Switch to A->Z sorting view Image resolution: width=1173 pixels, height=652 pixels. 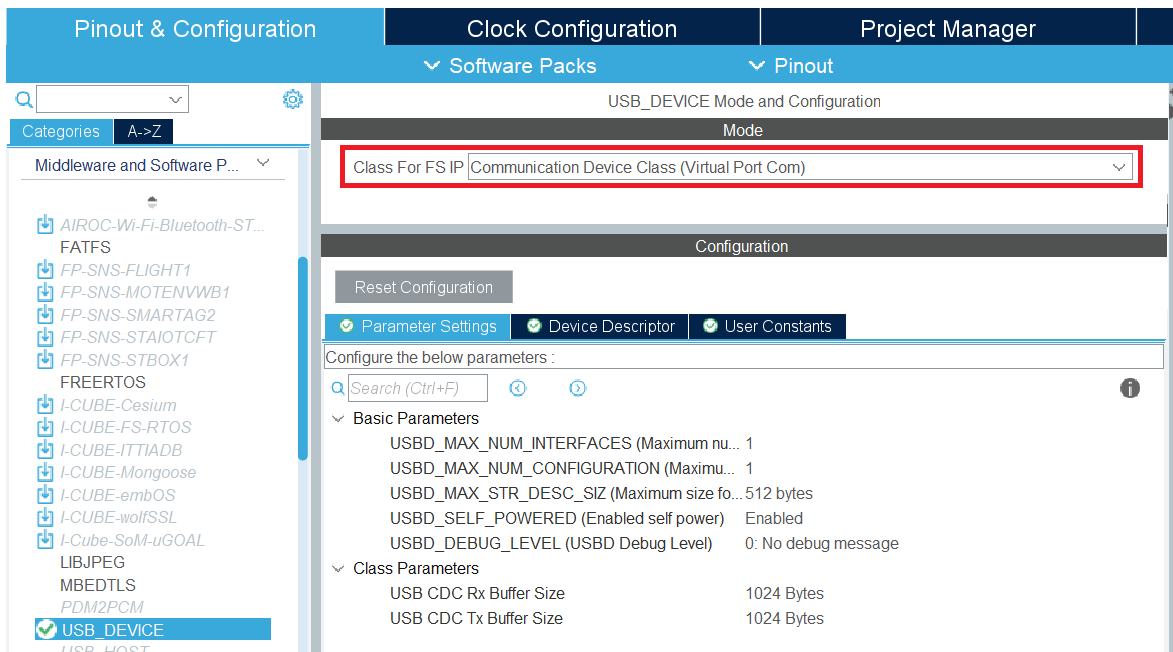(x=143, y=131)
